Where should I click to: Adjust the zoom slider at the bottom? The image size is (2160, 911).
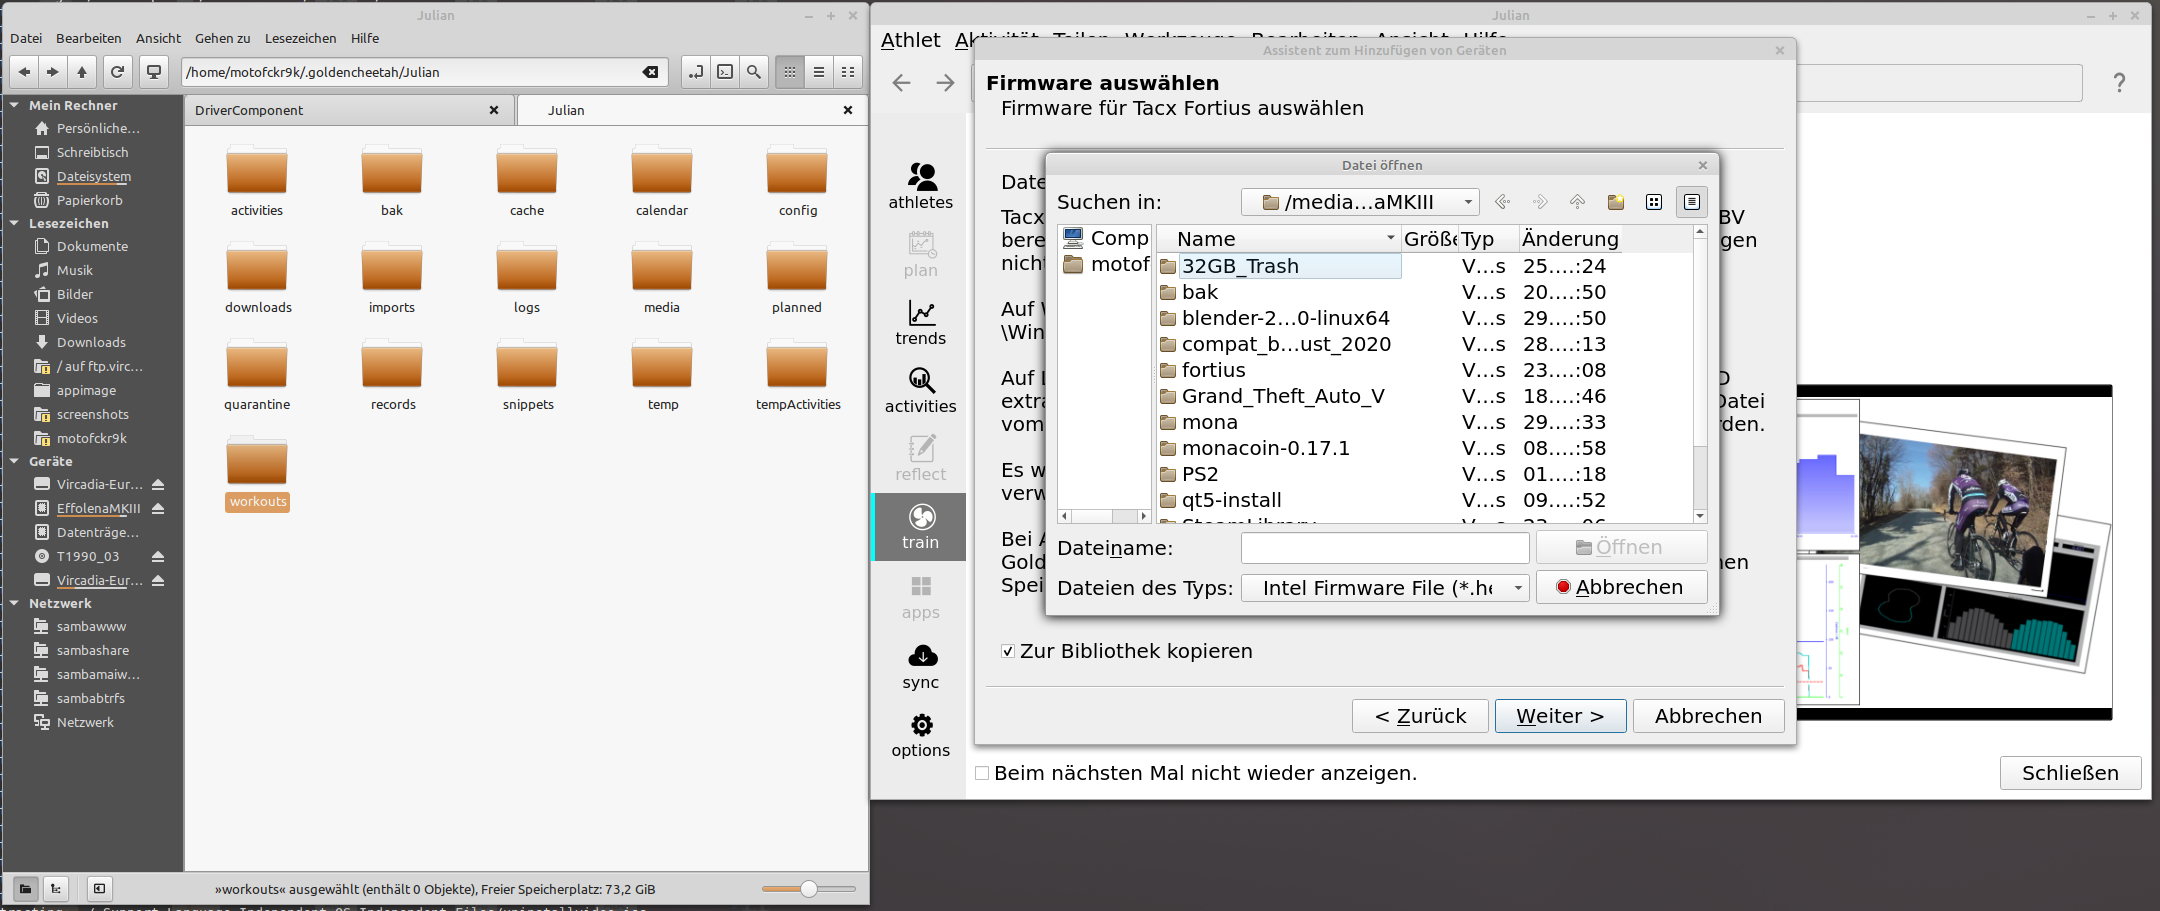(807, 888)
